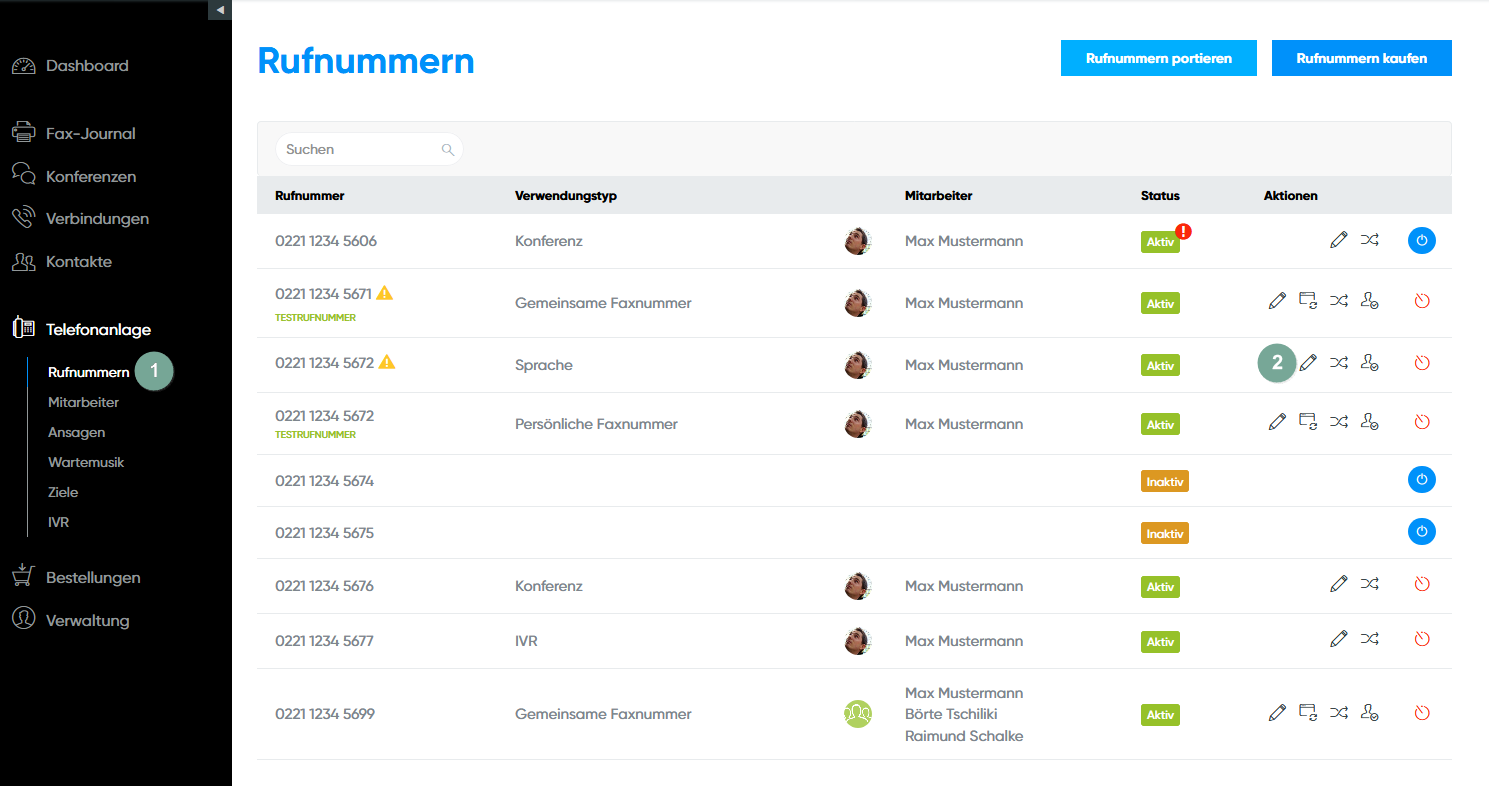The width and height of the screenshot is (1489, 786).
Task: Click the Suchen search field
Action: pos(360,149)
